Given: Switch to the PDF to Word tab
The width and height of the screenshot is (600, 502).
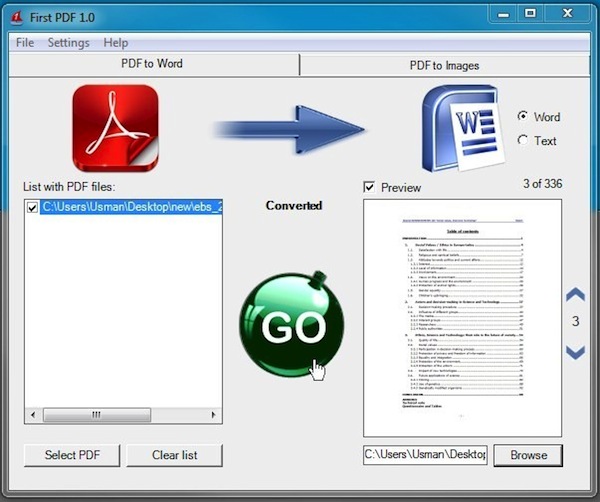Looking at the screenshot, I should [153, 64].
